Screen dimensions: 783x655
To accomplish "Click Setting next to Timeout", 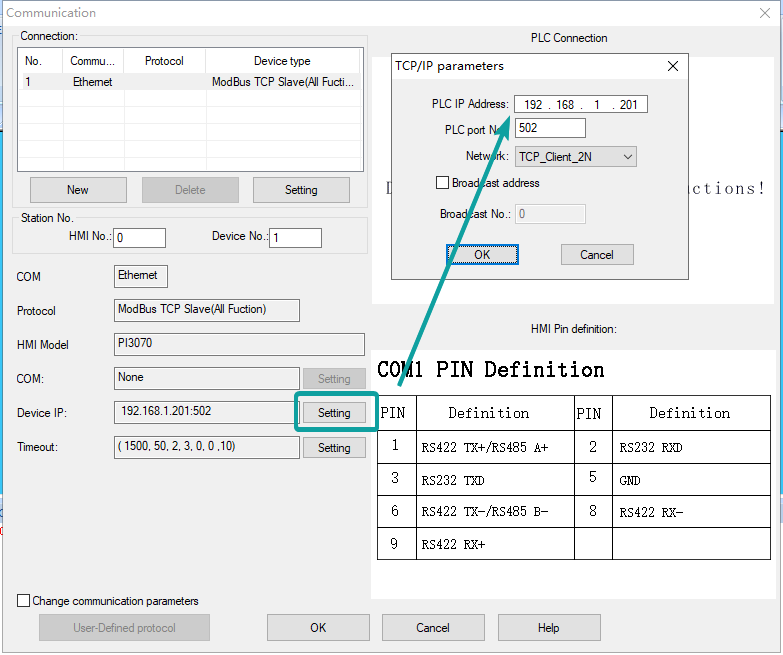I will click(x=334, y=448).
